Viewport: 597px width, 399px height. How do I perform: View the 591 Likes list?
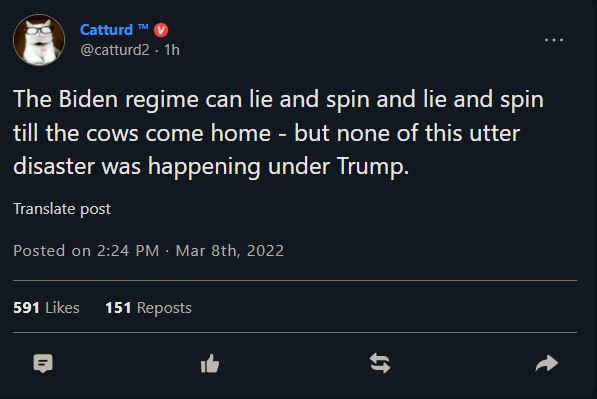[46, 308]
